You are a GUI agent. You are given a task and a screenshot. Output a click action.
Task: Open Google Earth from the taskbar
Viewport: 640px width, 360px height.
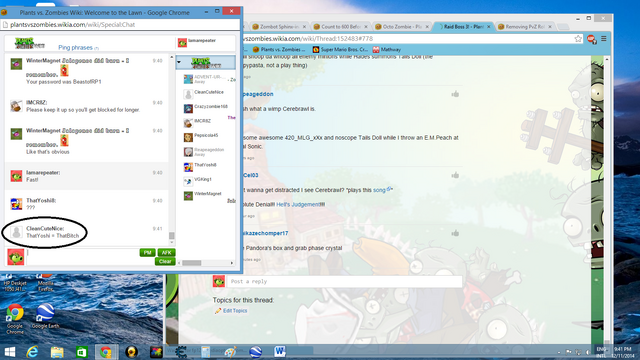(256, 352)
